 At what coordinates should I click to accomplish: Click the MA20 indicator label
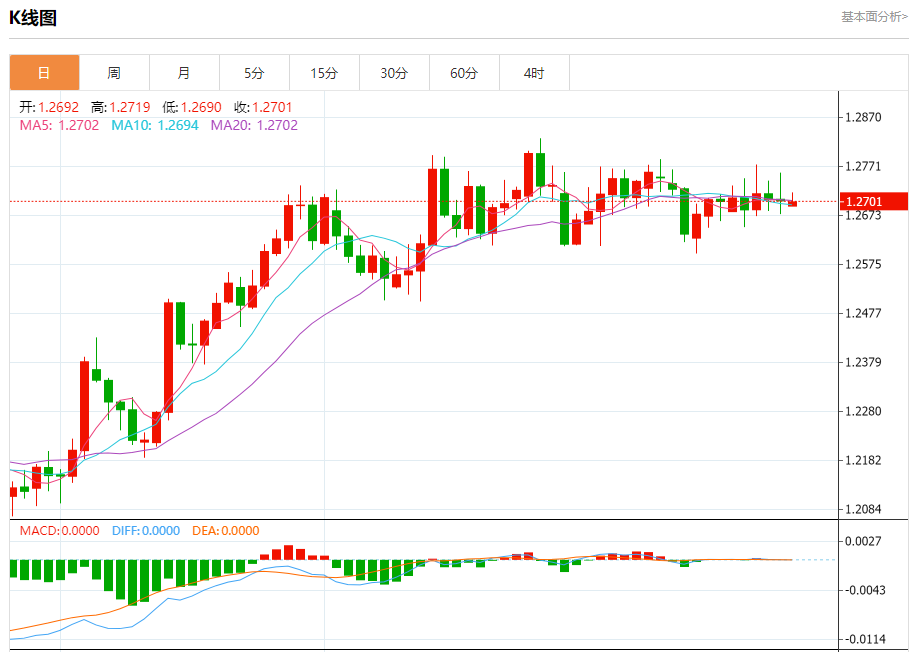point(253,125)
